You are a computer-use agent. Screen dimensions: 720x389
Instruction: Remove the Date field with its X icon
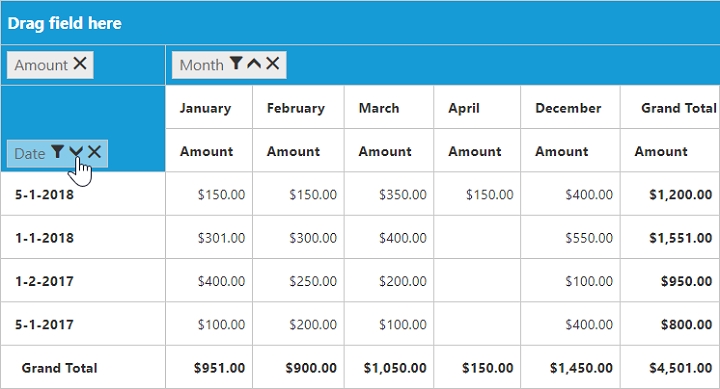click(95, 152)
